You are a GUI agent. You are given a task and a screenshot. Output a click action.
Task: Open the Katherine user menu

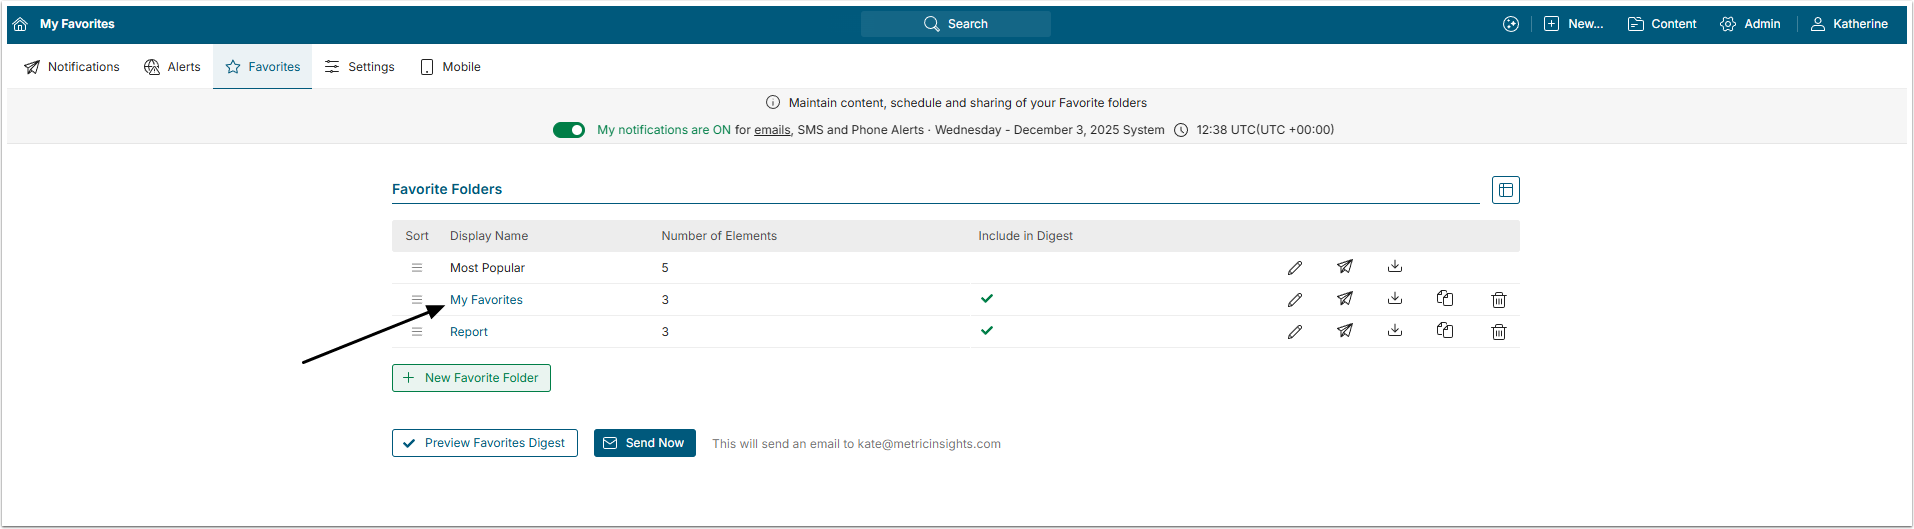[1849, 24]
